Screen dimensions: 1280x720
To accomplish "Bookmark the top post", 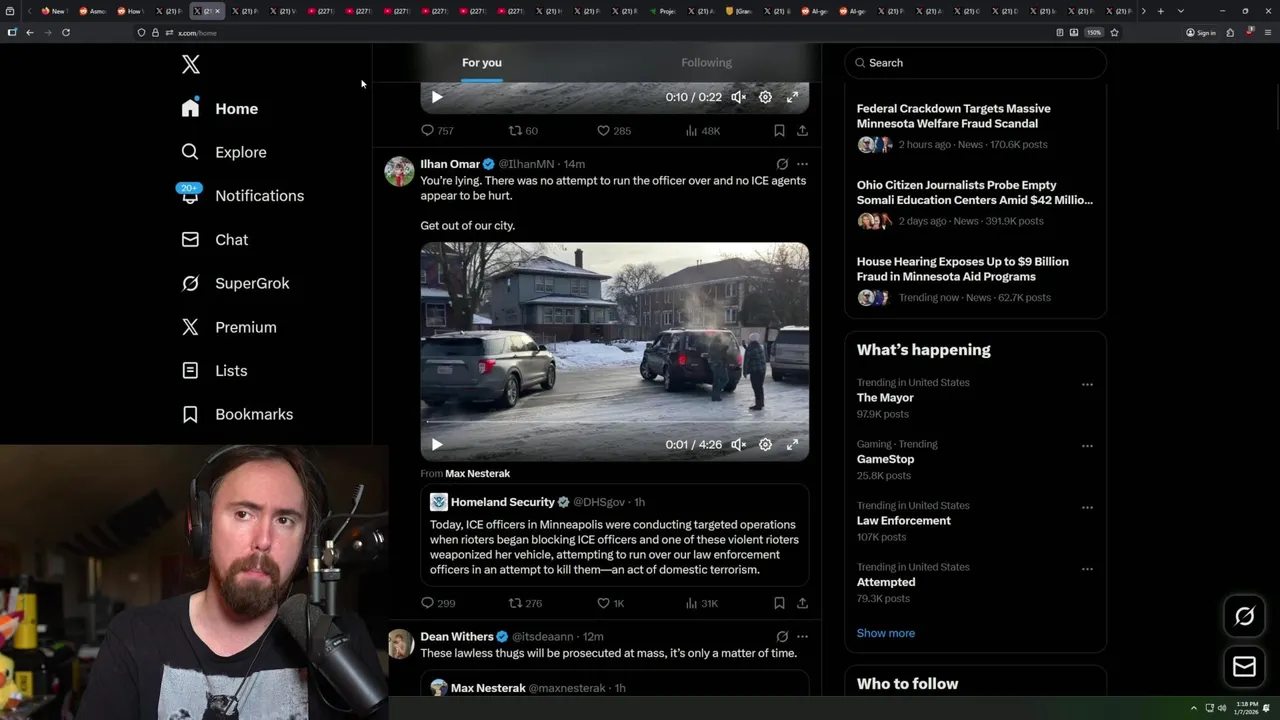I will (779, 130).
